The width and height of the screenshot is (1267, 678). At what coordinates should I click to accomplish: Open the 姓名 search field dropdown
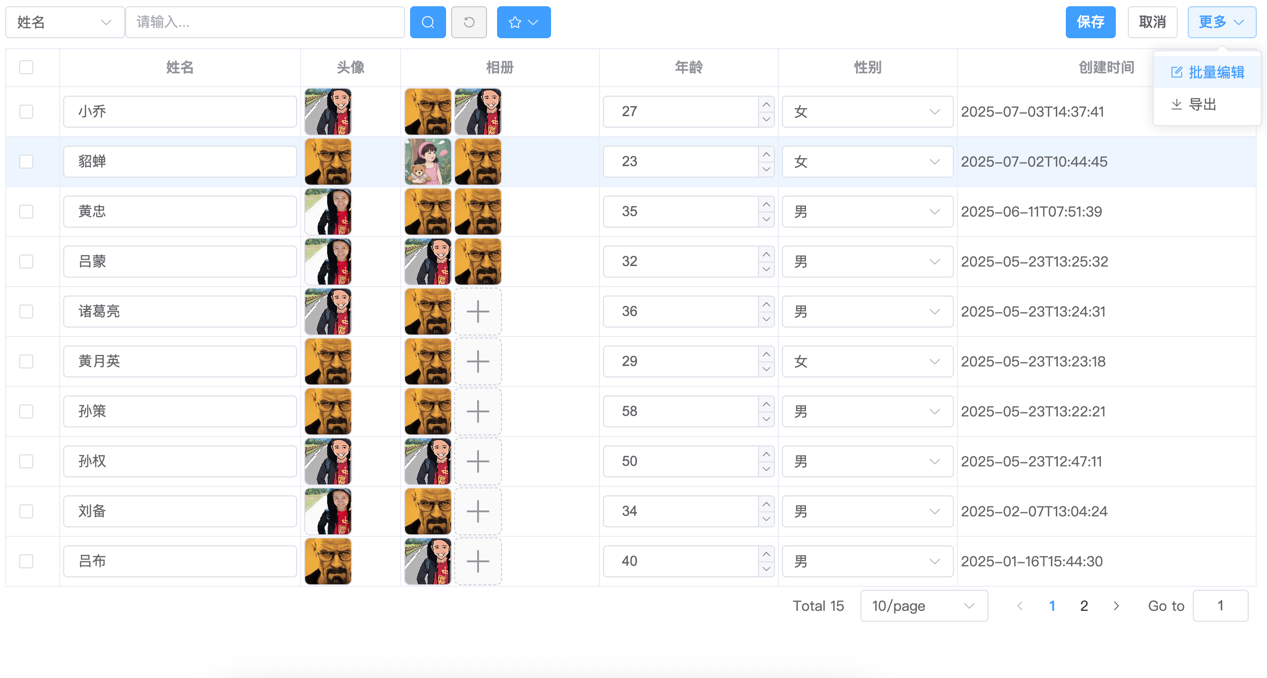pos(64,22)
